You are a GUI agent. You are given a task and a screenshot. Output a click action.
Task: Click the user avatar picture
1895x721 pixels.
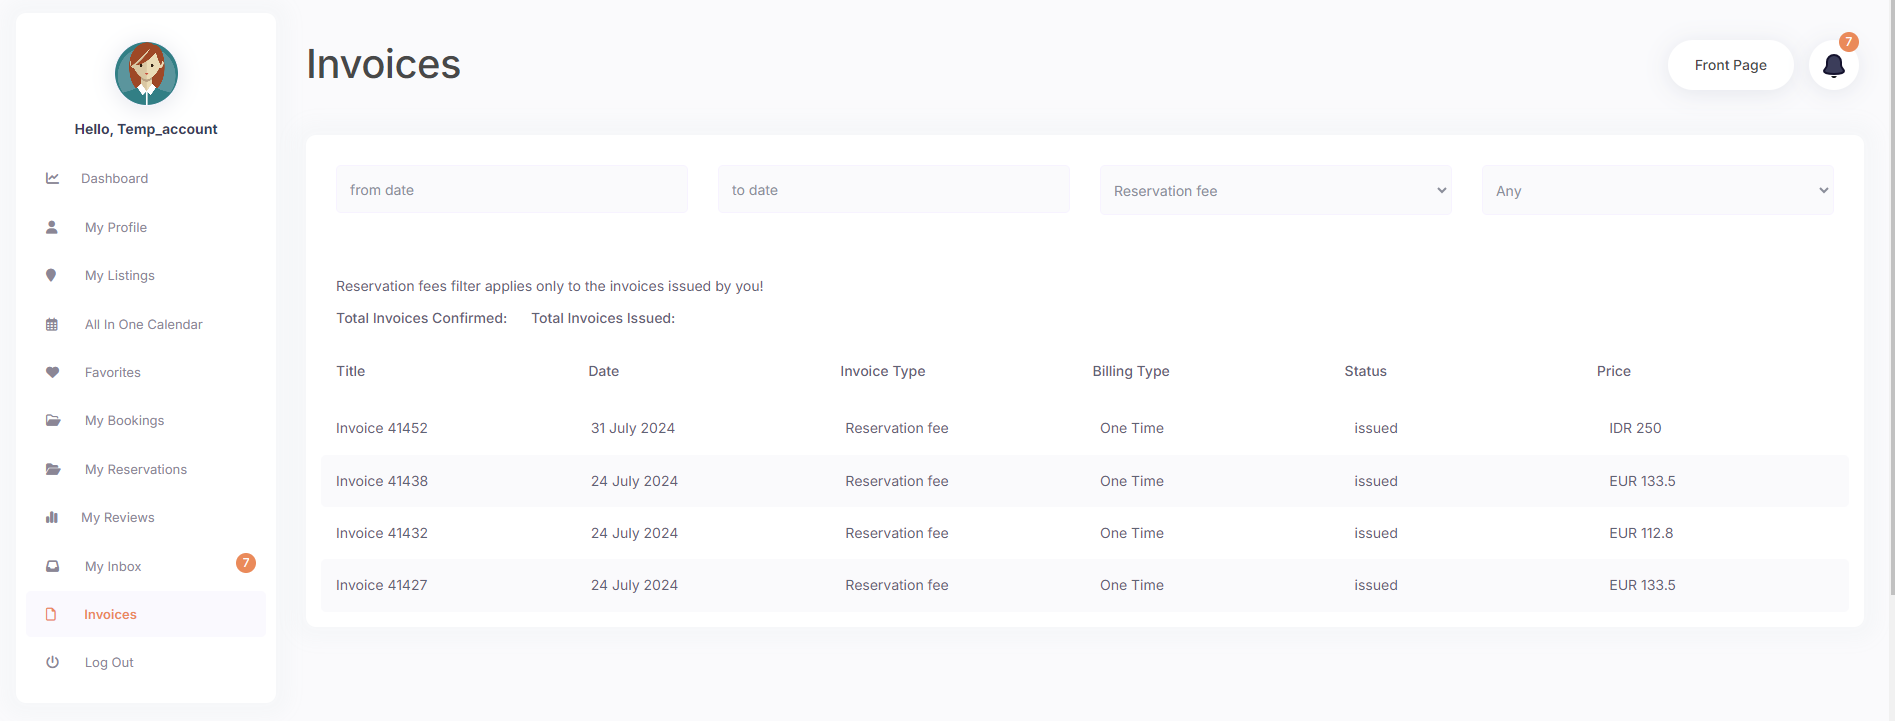coord(146,74)
